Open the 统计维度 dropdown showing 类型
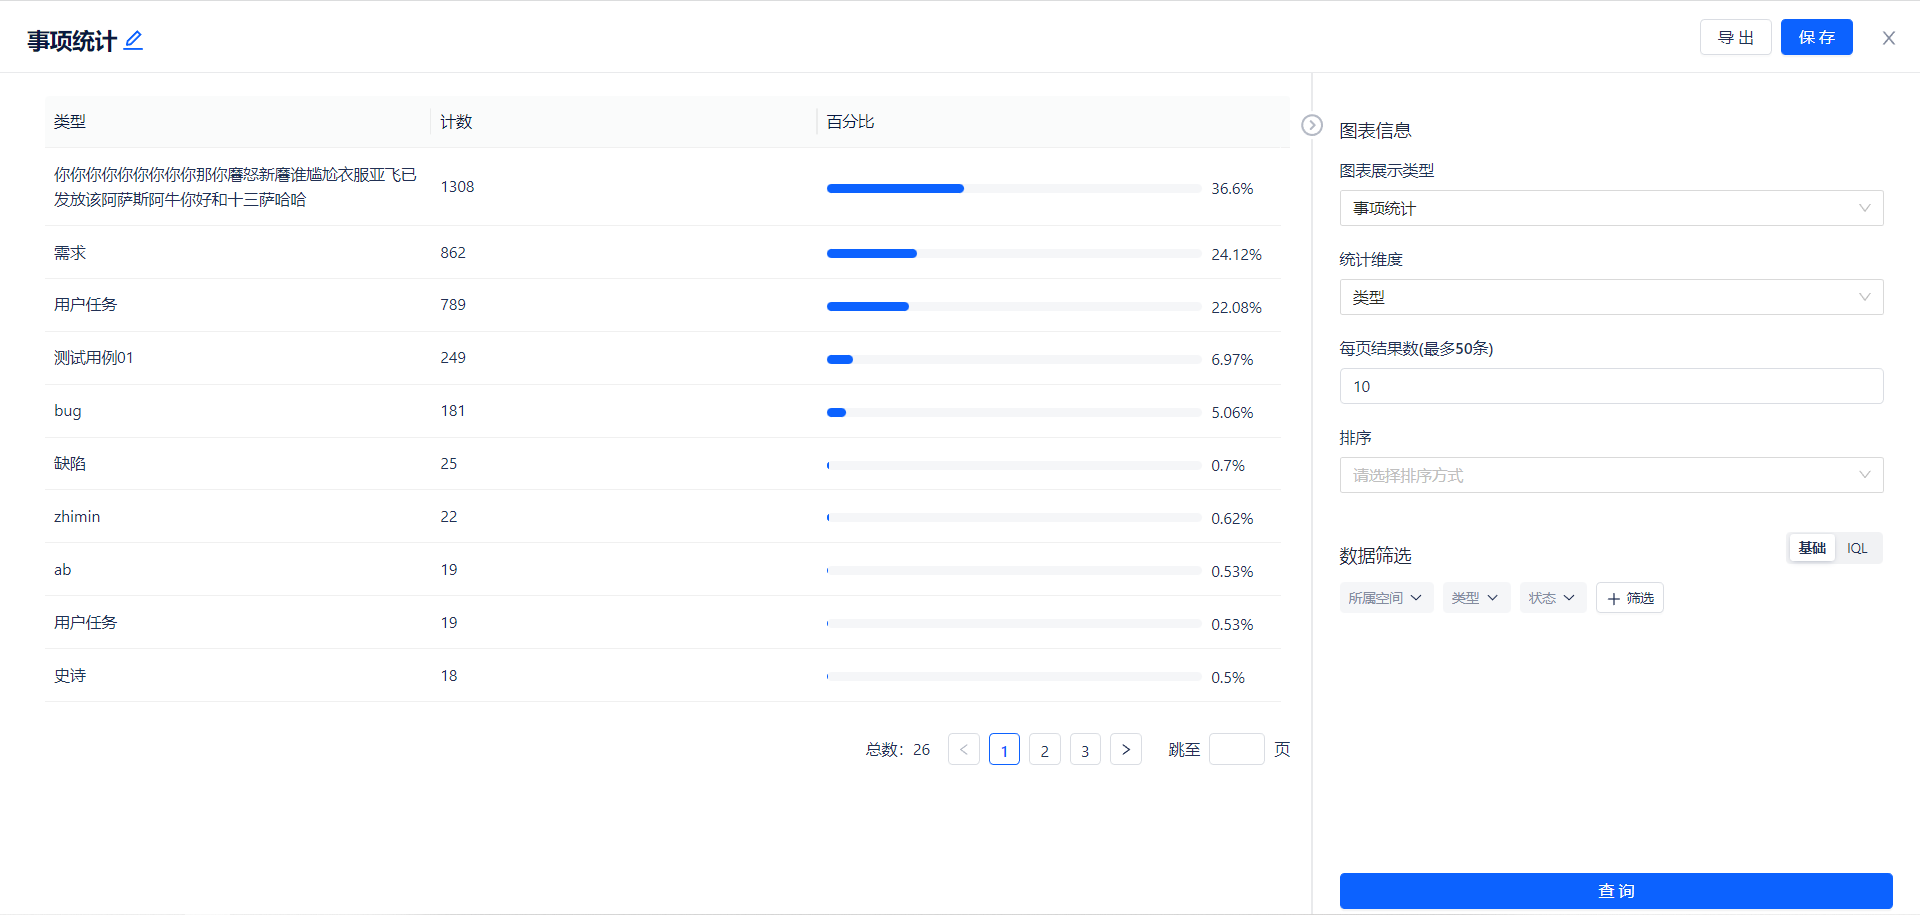 click(1611, 297)
